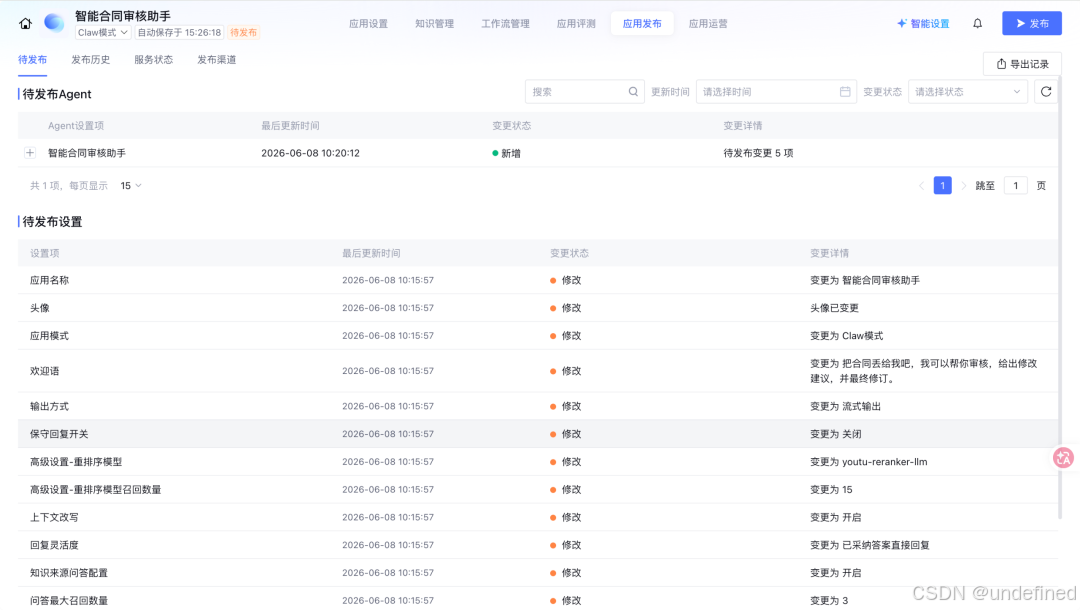Open the 应用设置 tab
The image size is (1080, 610).
click(x=368, y=23)
